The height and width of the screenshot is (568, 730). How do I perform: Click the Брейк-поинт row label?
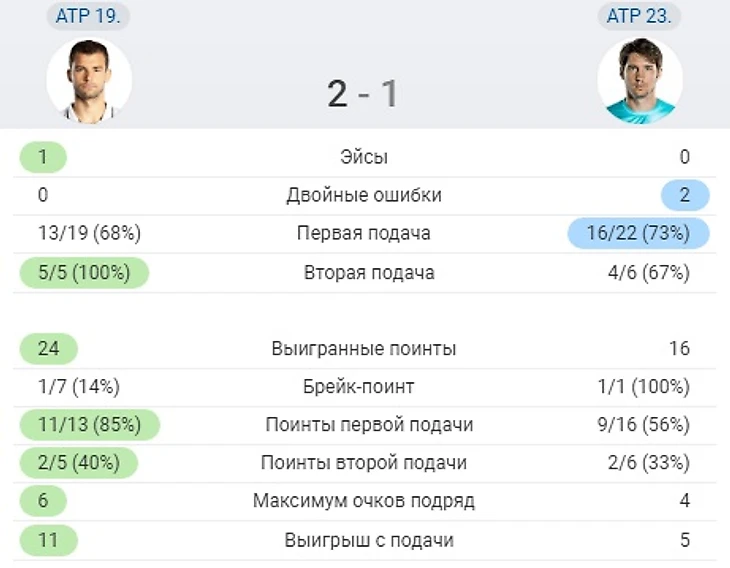point(364,387)
